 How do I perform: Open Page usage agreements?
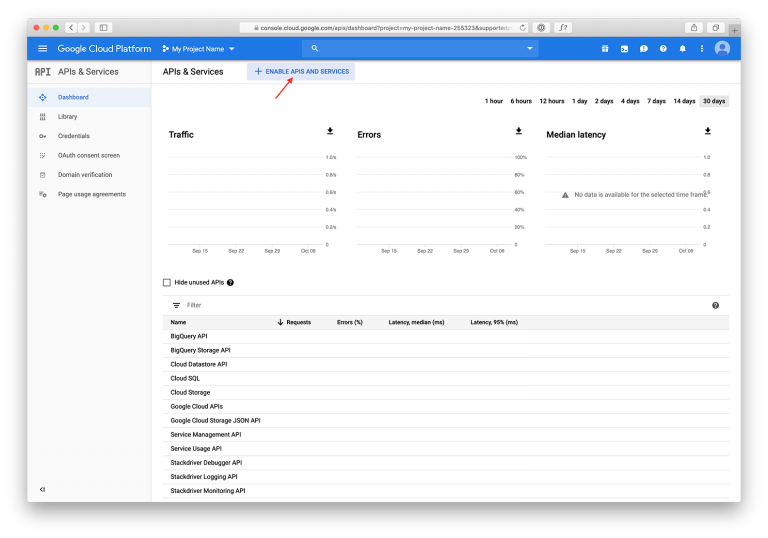point(89,194)
